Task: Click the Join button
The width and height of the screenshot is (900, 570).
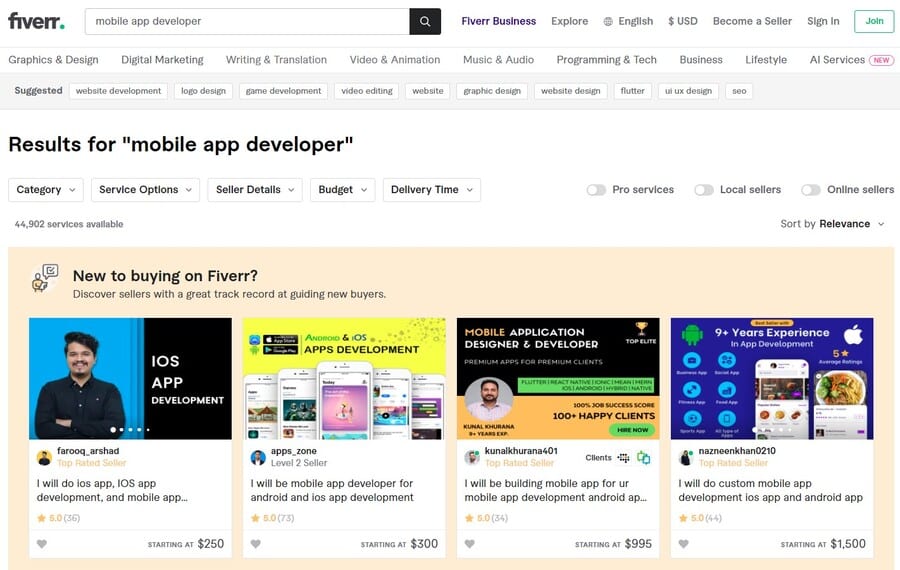Action: pos(874,21)
